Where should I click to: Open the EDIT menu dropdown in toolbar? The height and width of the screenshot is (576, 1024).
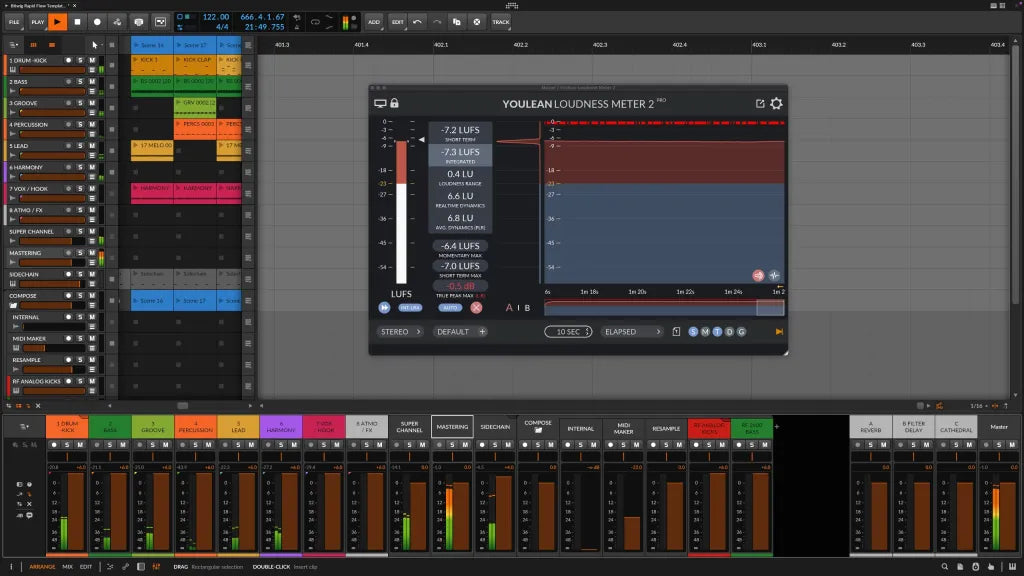(x=398, y=22)
